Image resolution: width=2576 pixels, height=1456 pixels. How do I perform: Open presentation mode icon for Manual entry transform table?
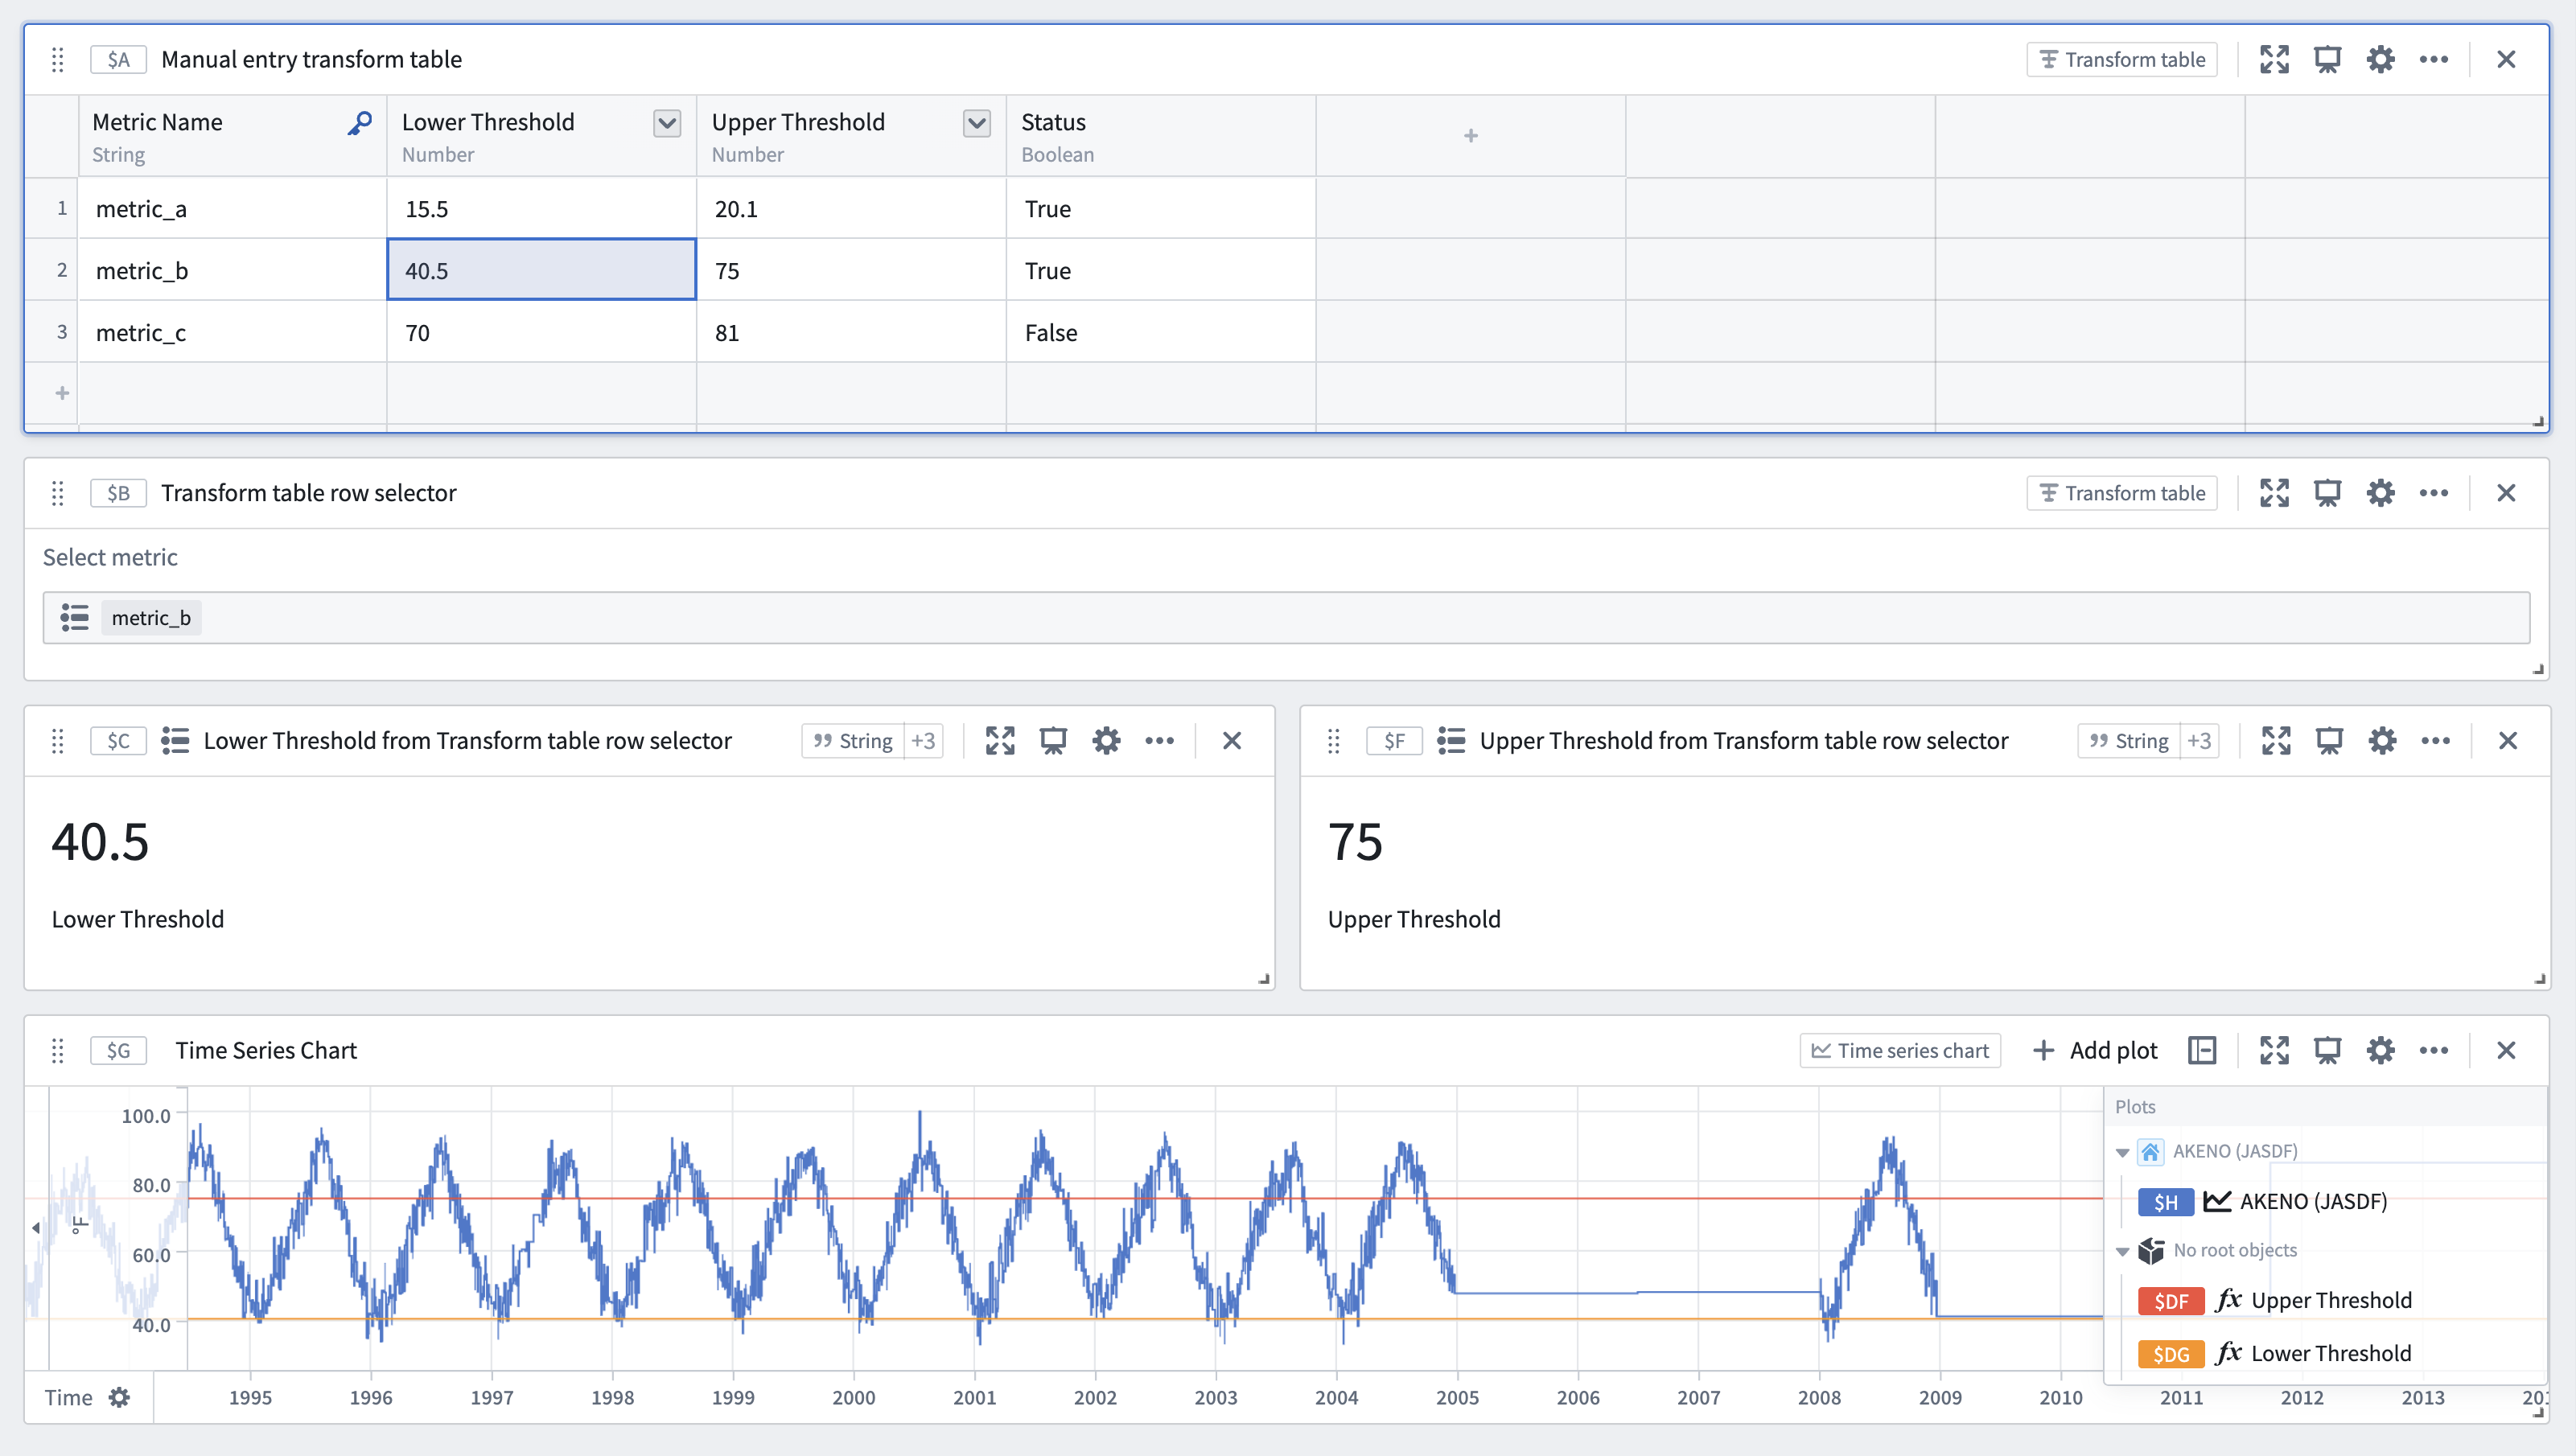(x=2327, y=59)
